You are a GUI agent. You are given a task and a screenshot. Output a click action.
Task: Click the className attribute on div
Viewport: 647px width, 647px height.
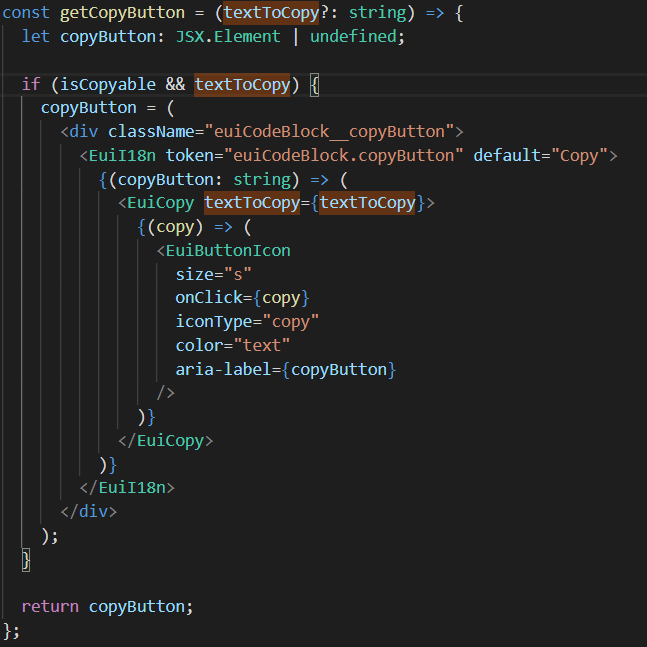pos(151,132)
